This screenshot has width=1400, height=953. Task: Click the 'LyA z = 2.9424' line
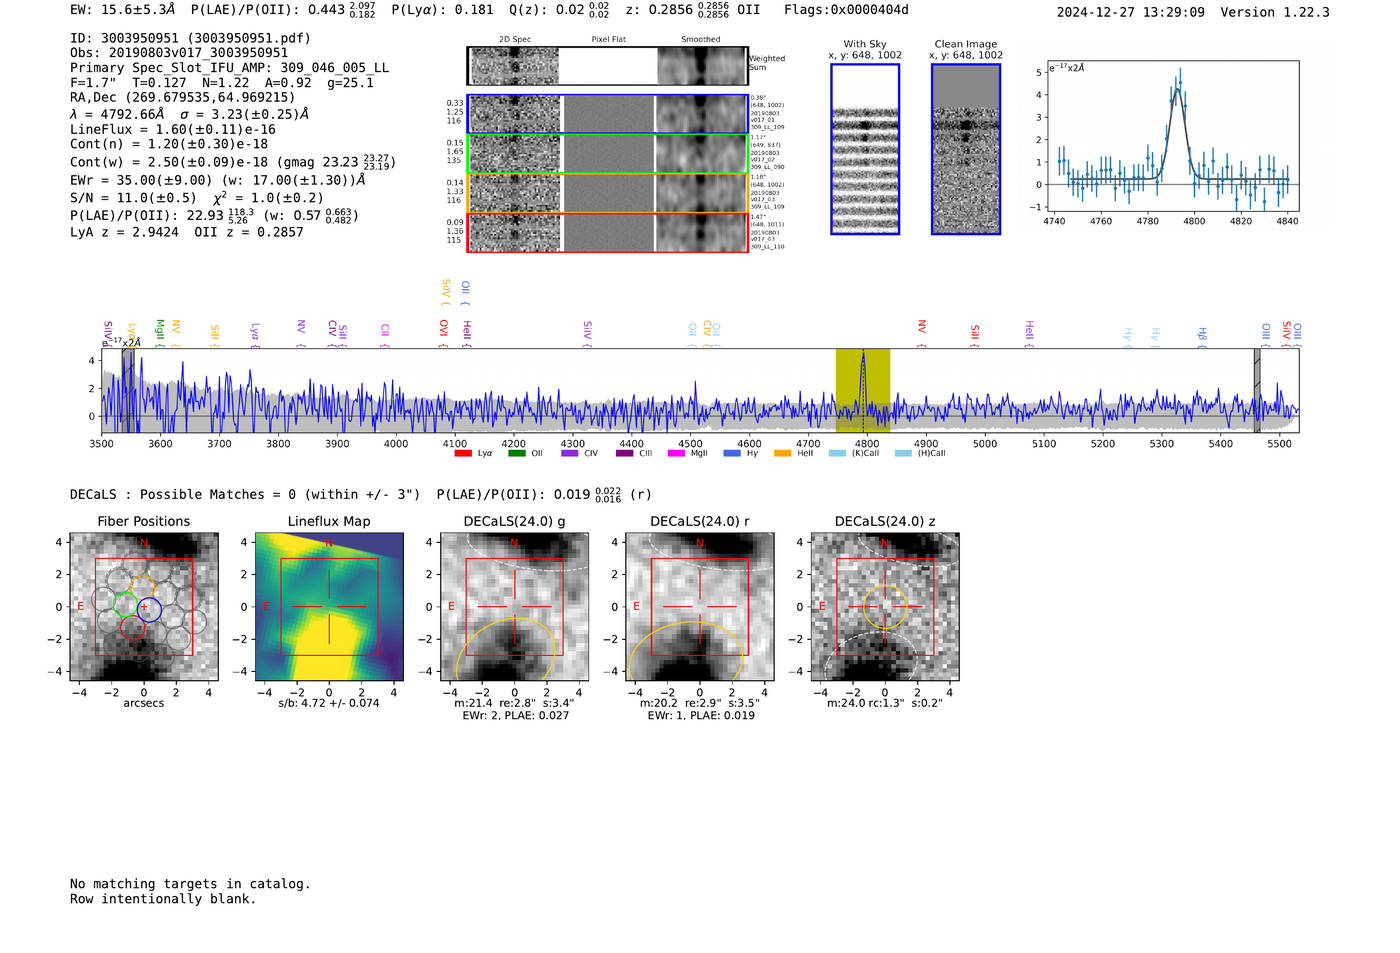pyautogui.click(x=187, y=232)
